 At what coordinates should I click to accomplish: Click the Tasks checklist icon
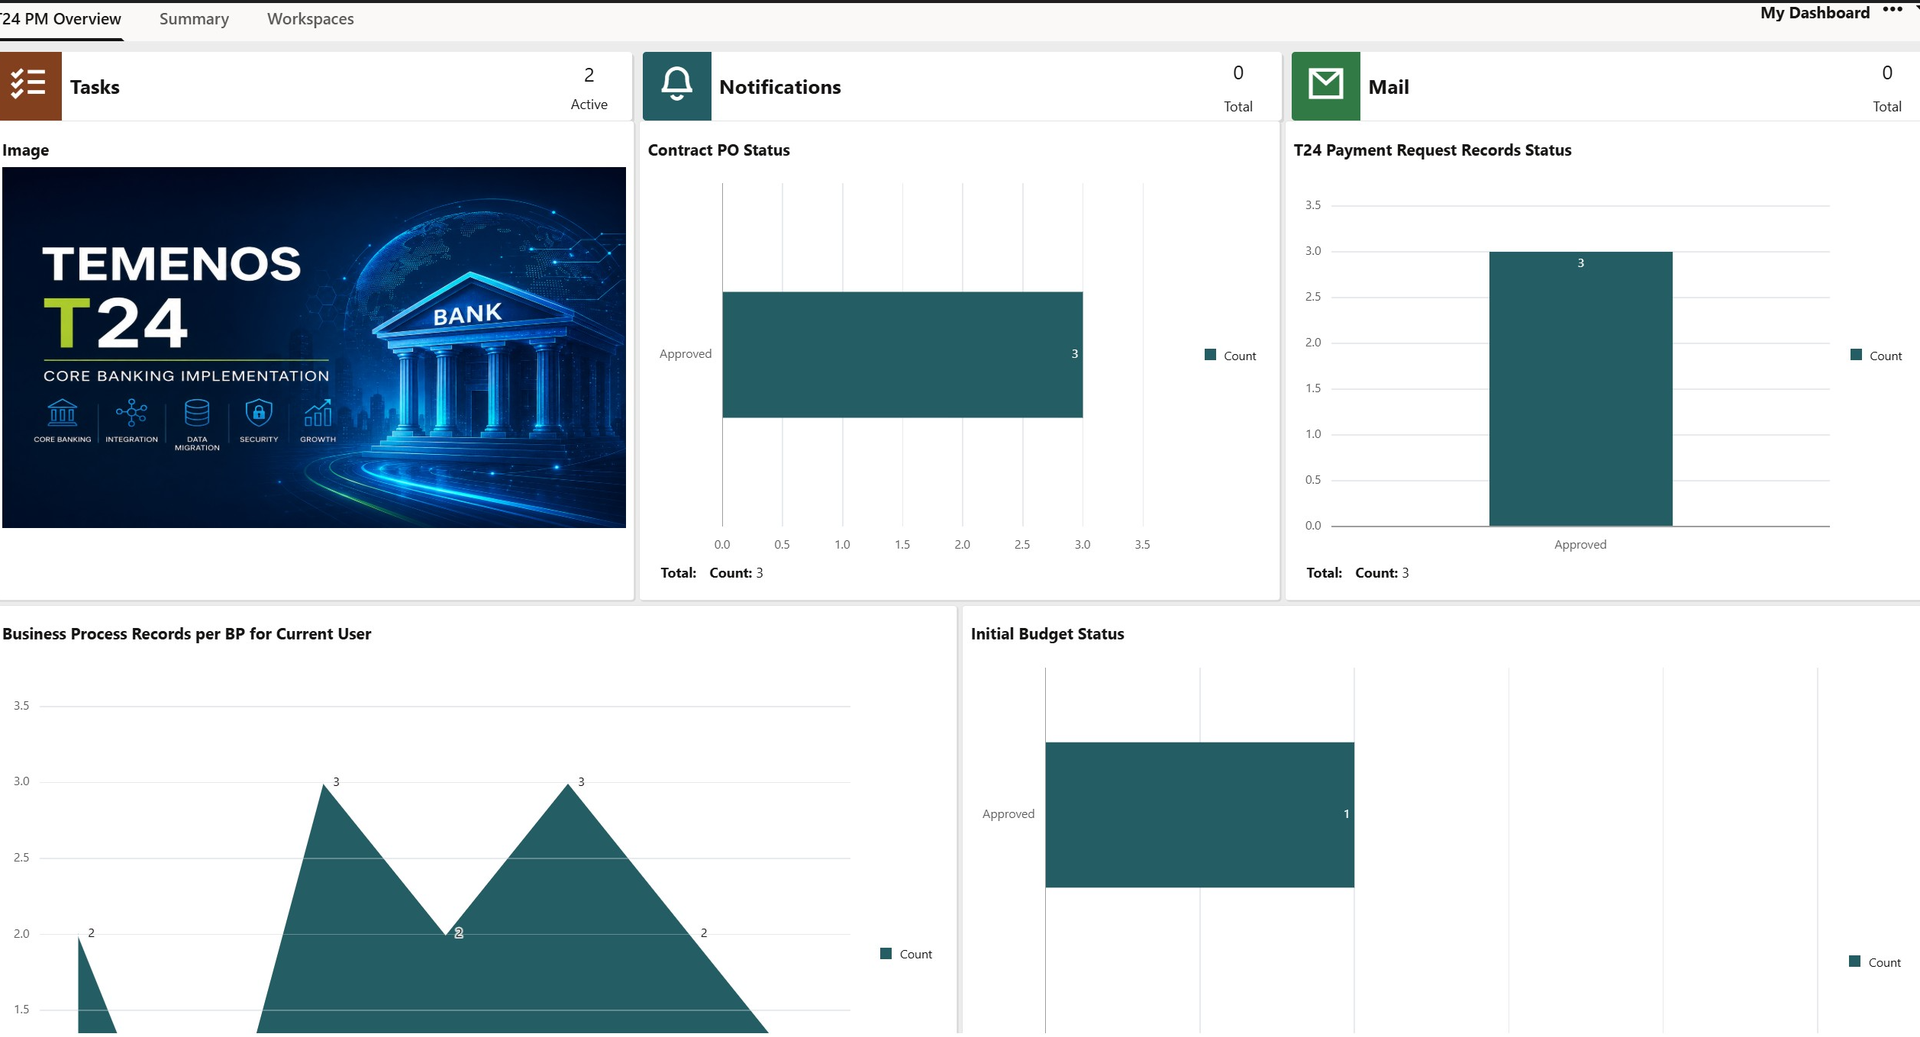[29, 86]
